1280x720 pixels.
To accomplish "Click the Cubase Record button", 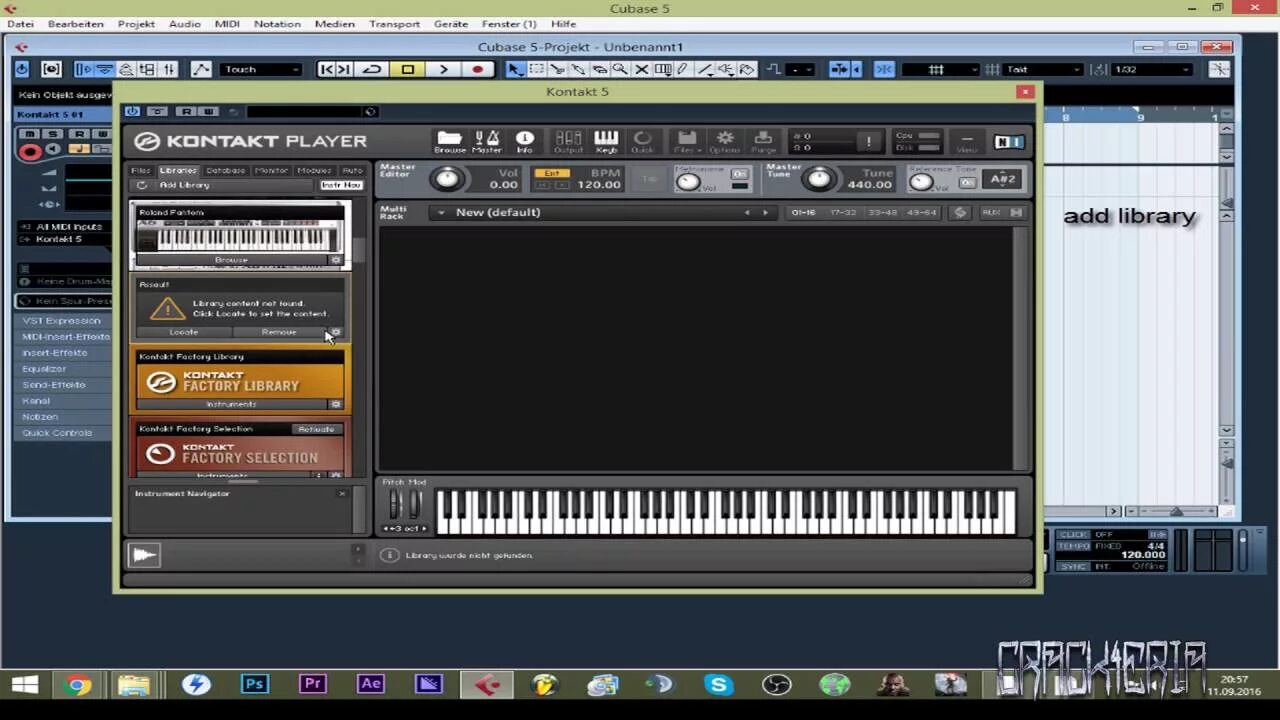I will point(478,69).
